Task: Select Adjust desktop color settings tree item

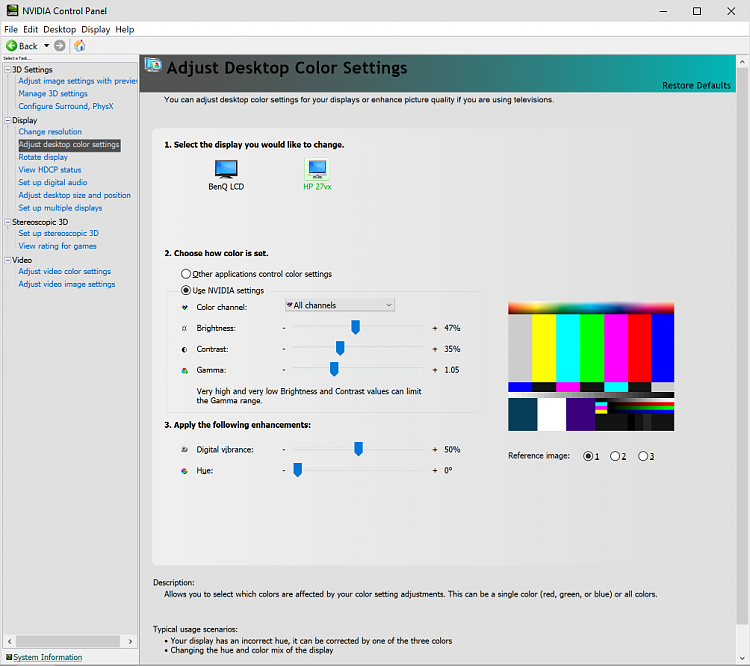Action: click(69, 144)
